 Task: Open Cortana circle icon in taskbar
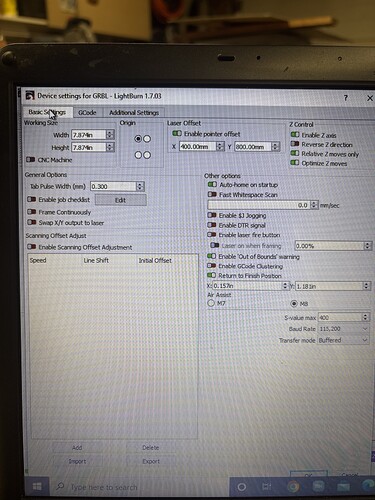242,487
